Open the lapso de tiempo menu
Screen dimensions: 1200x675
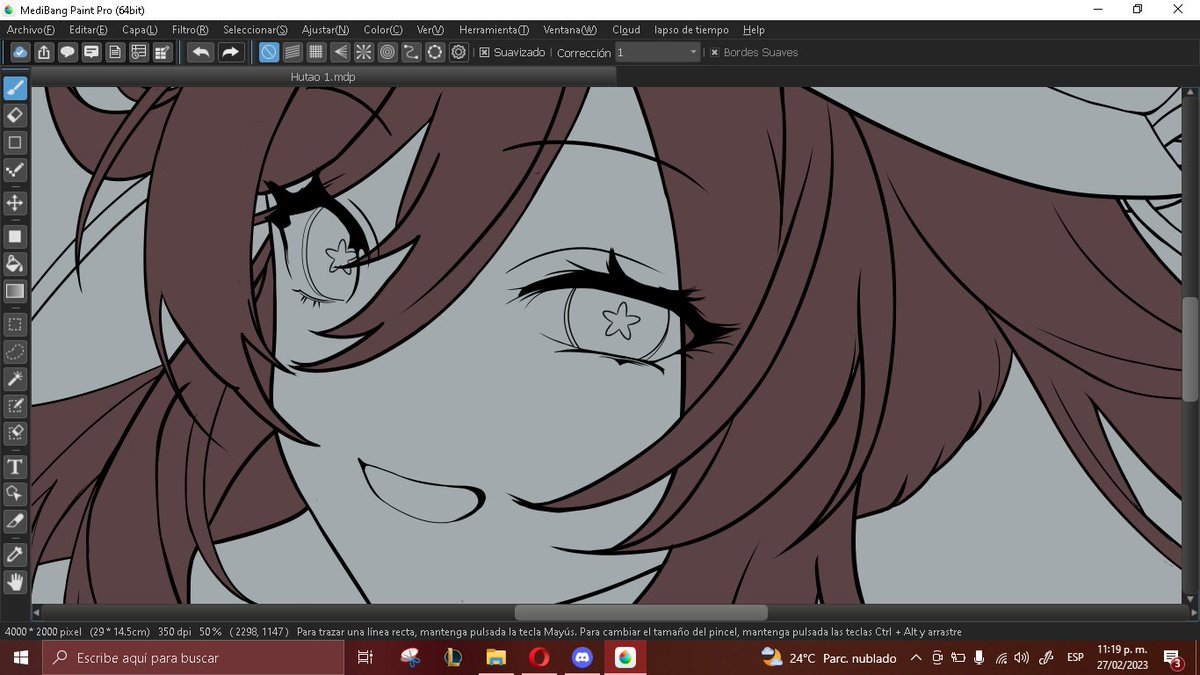691,30
